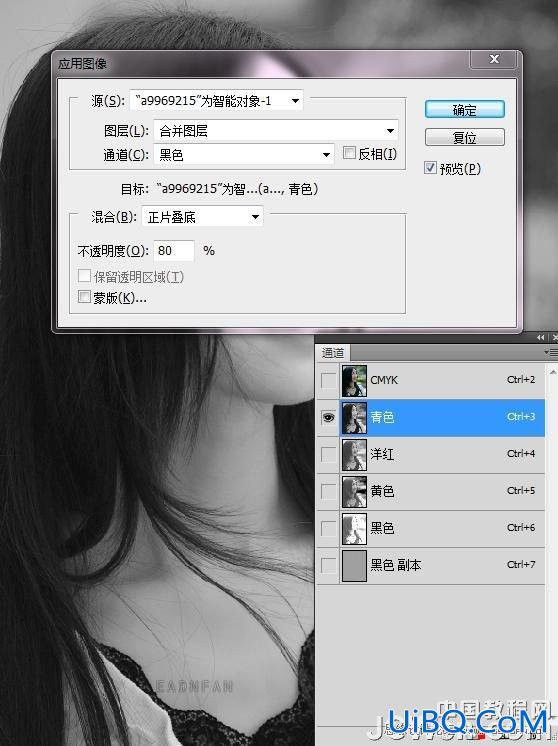
Task: Select the 通道 (Channels) panel tab
Action: pos(333,353)
